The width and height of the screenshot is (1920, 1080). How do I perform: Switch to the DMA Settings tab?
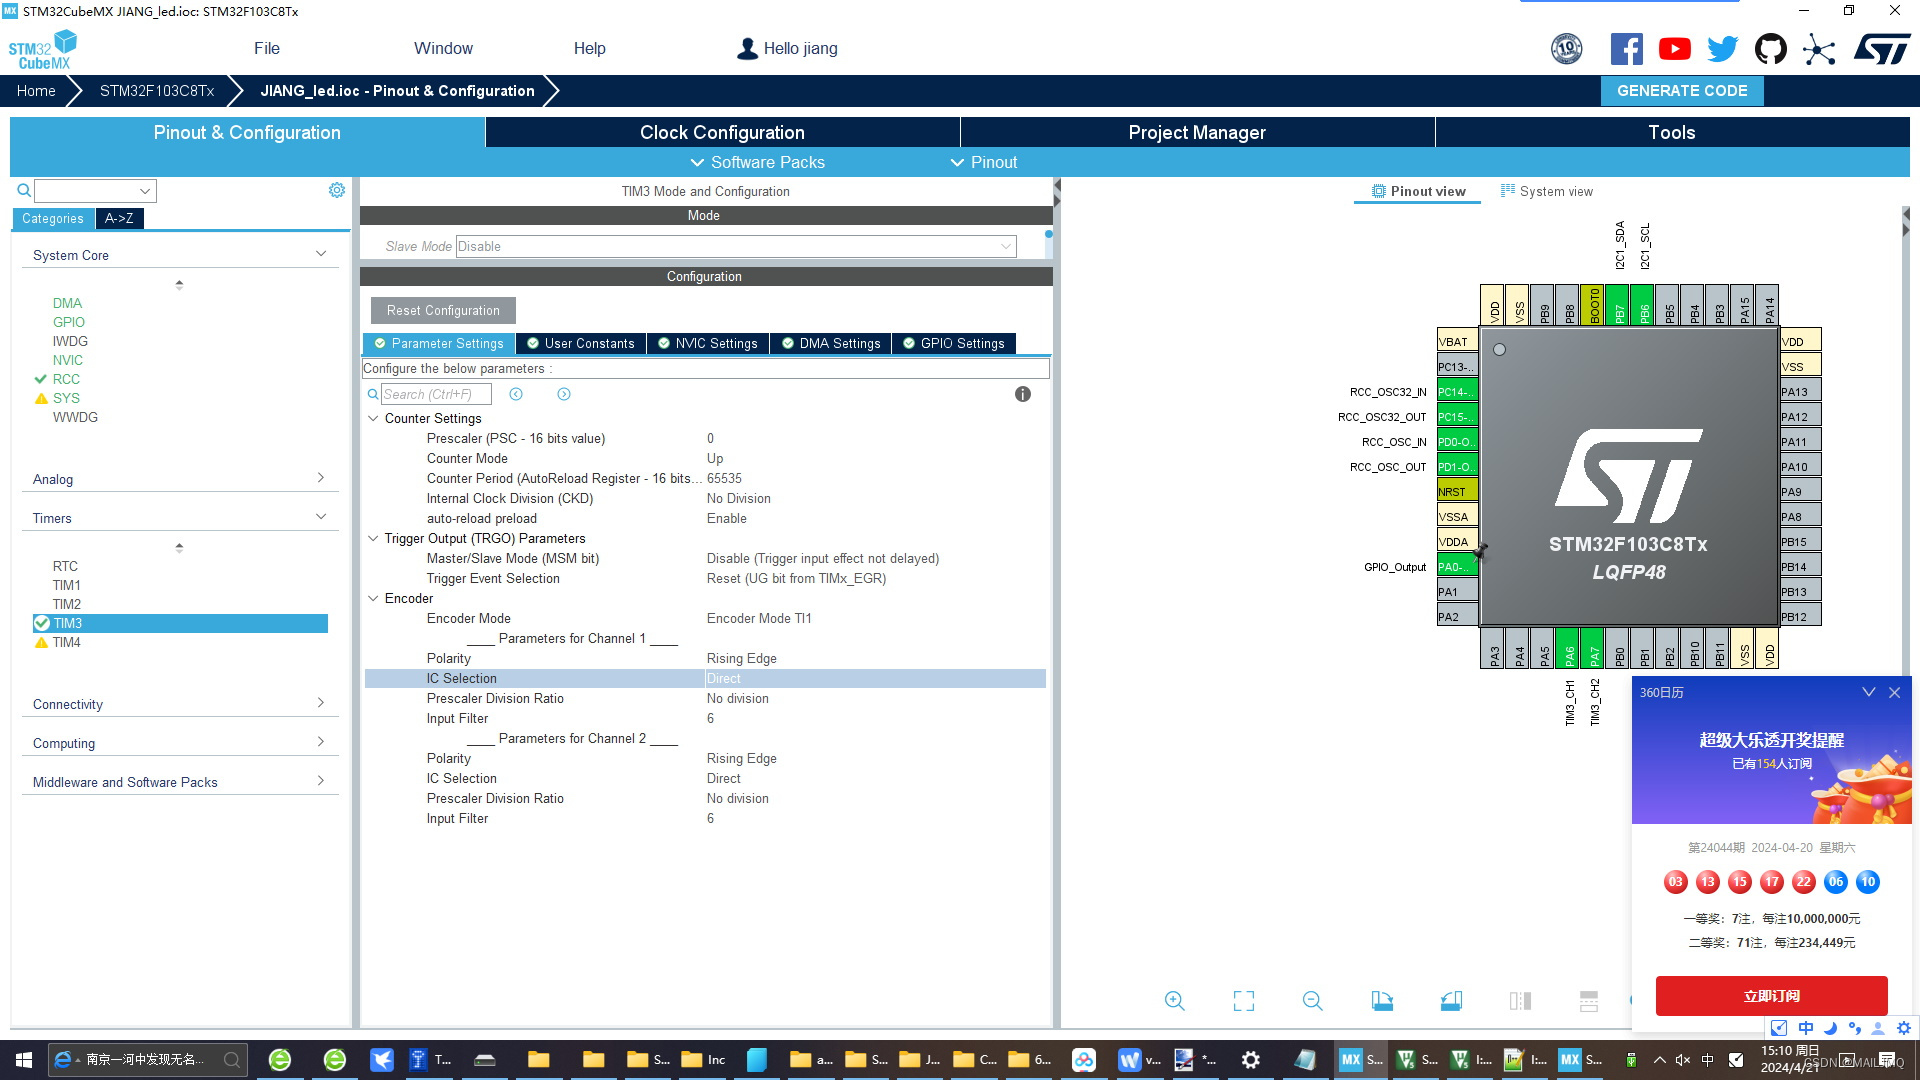pyautogui.click(x=840, y=343)
